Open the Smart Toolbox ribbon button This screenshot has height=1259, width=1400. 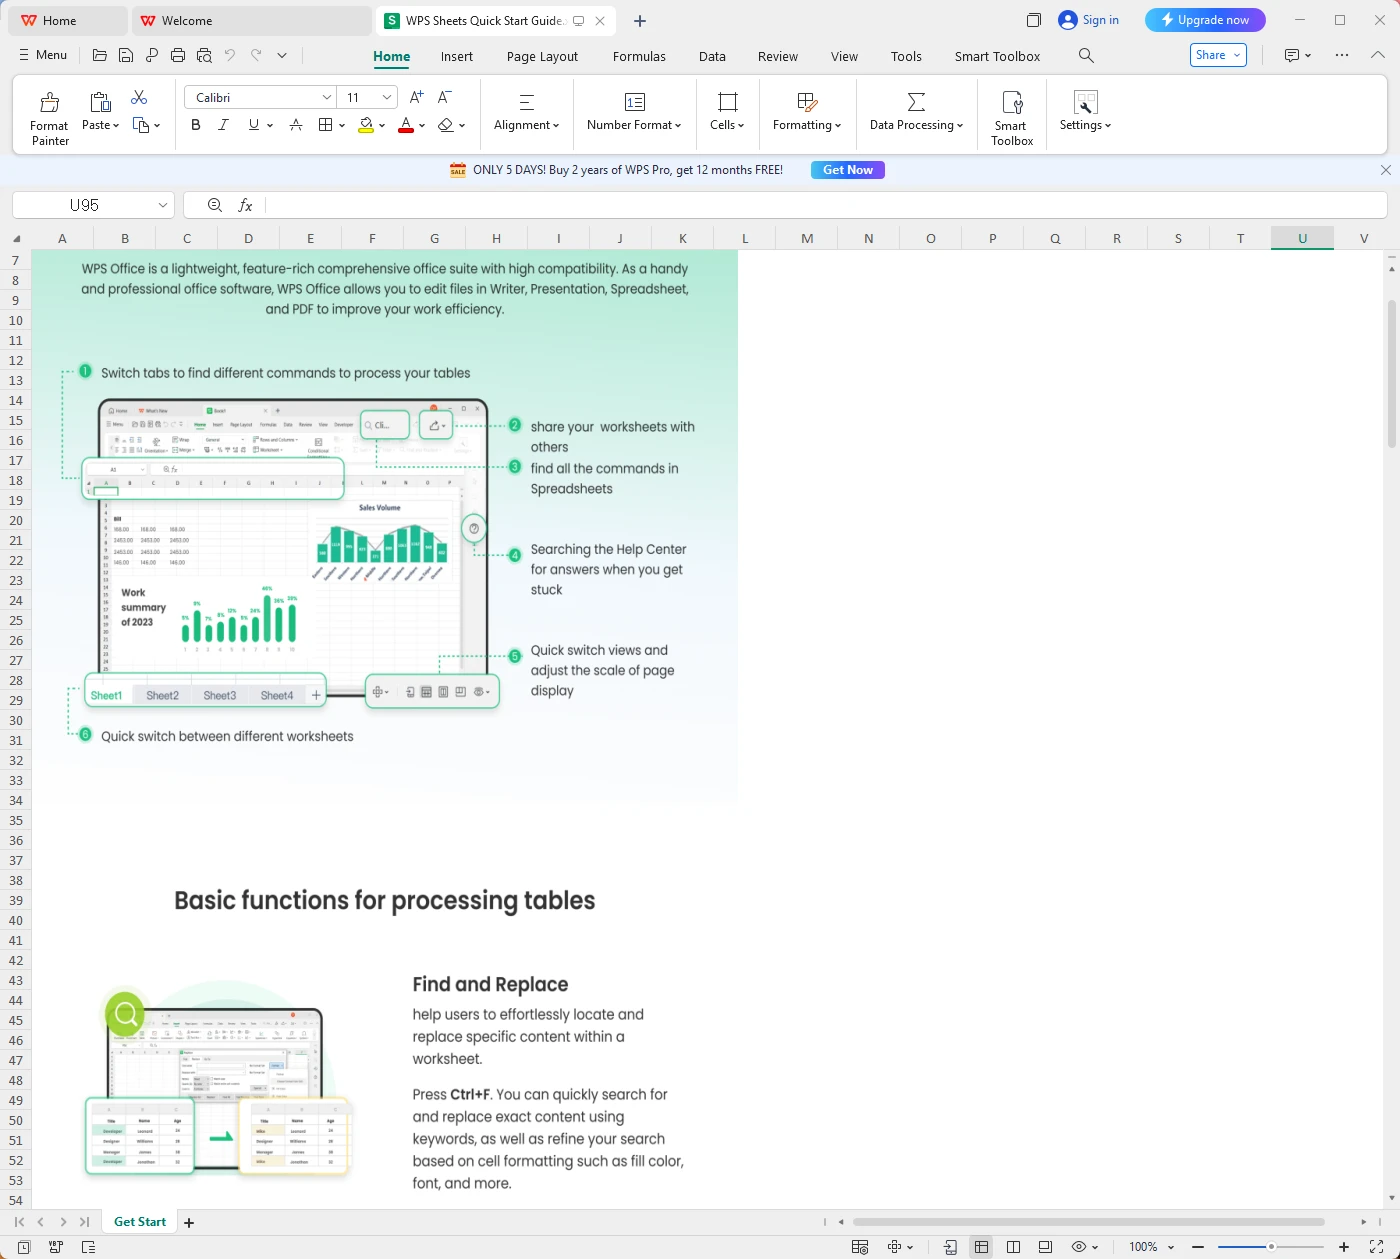click(x=1012, y=118)
